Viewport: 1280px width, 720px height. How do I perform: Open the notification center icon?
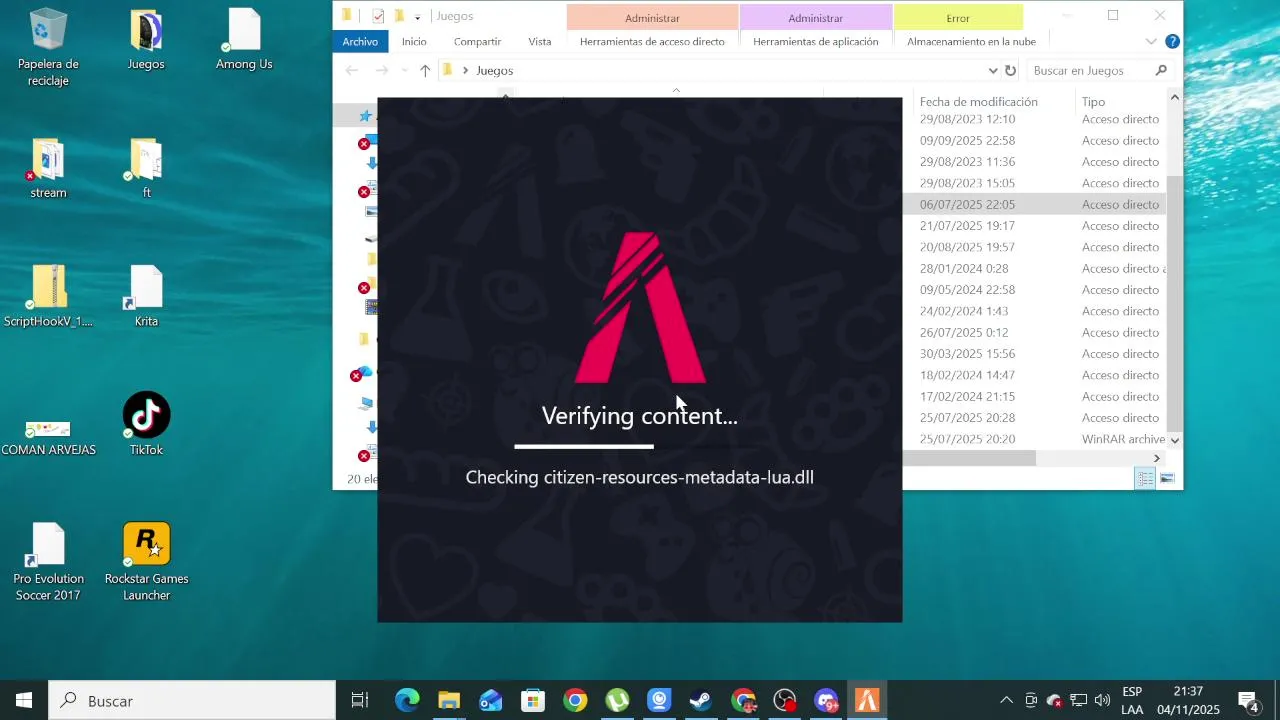tap(1248, 701)
